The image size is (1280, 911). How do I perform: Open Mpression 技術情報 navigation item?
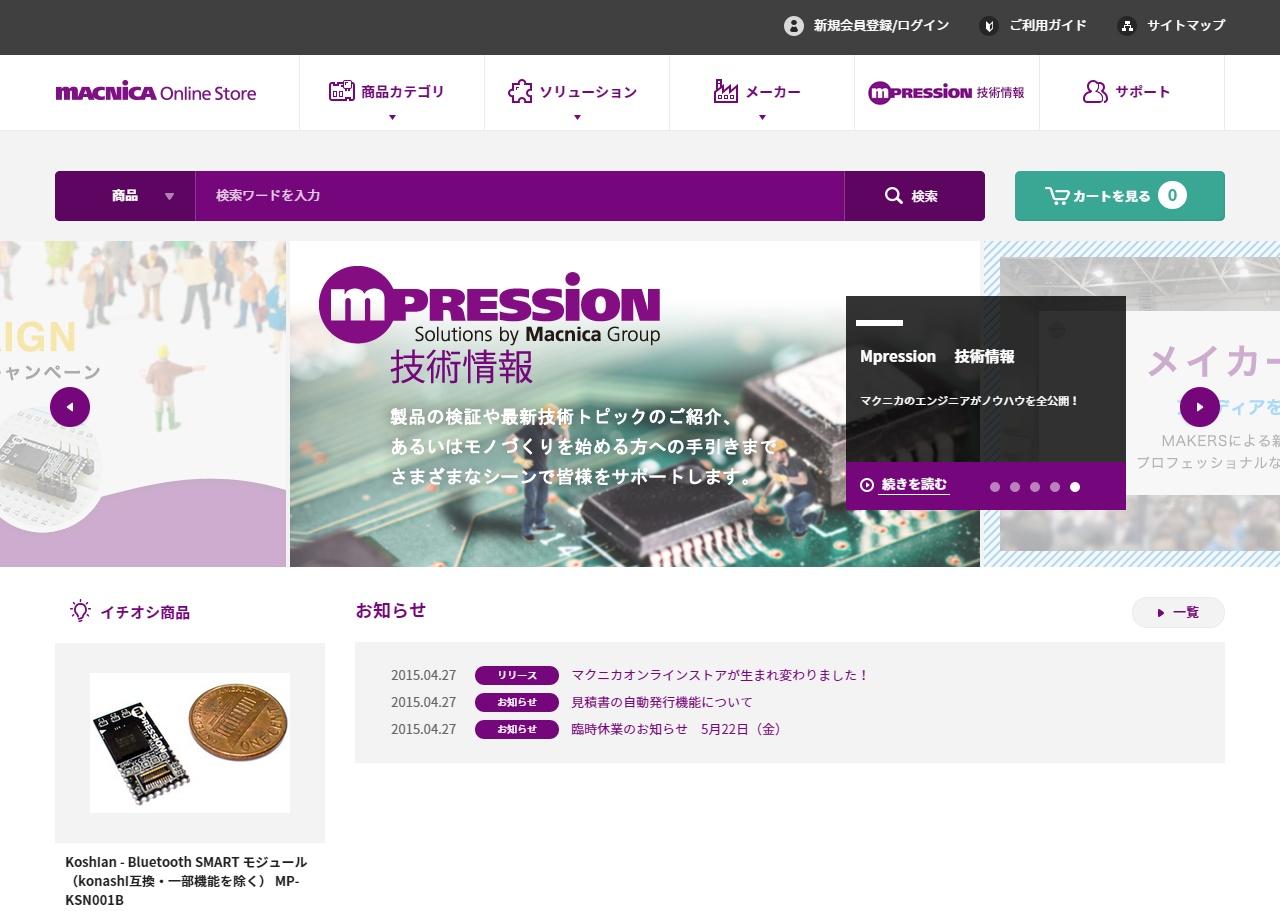pos(947,92)
